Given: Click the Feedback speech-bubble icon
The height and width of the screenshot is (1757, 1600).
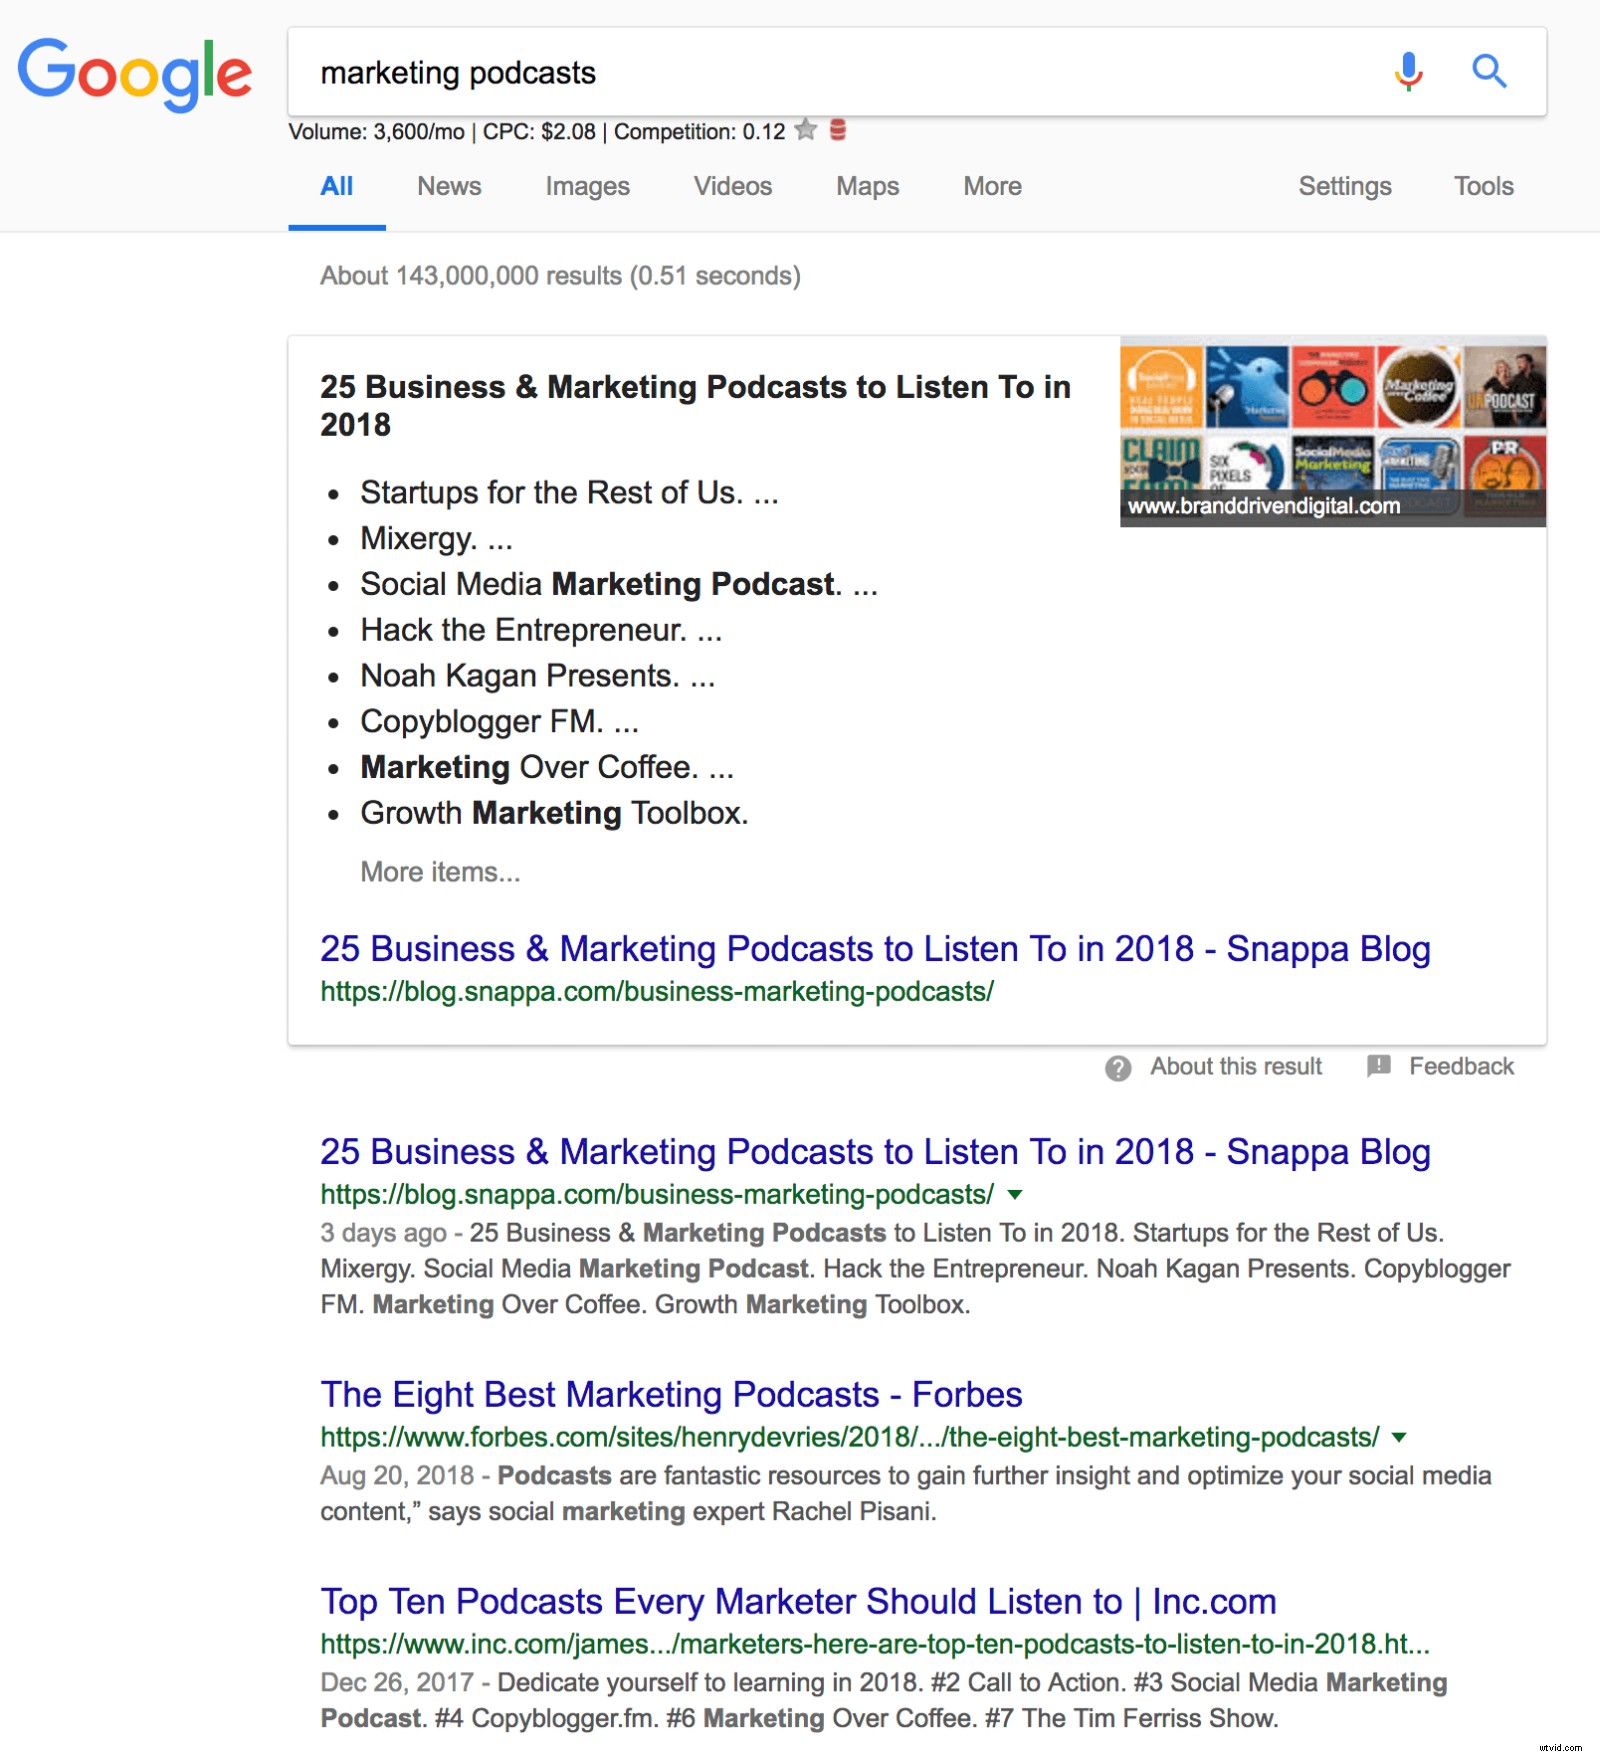Looking at the screenshot, I should (x=1377, y=1066).
